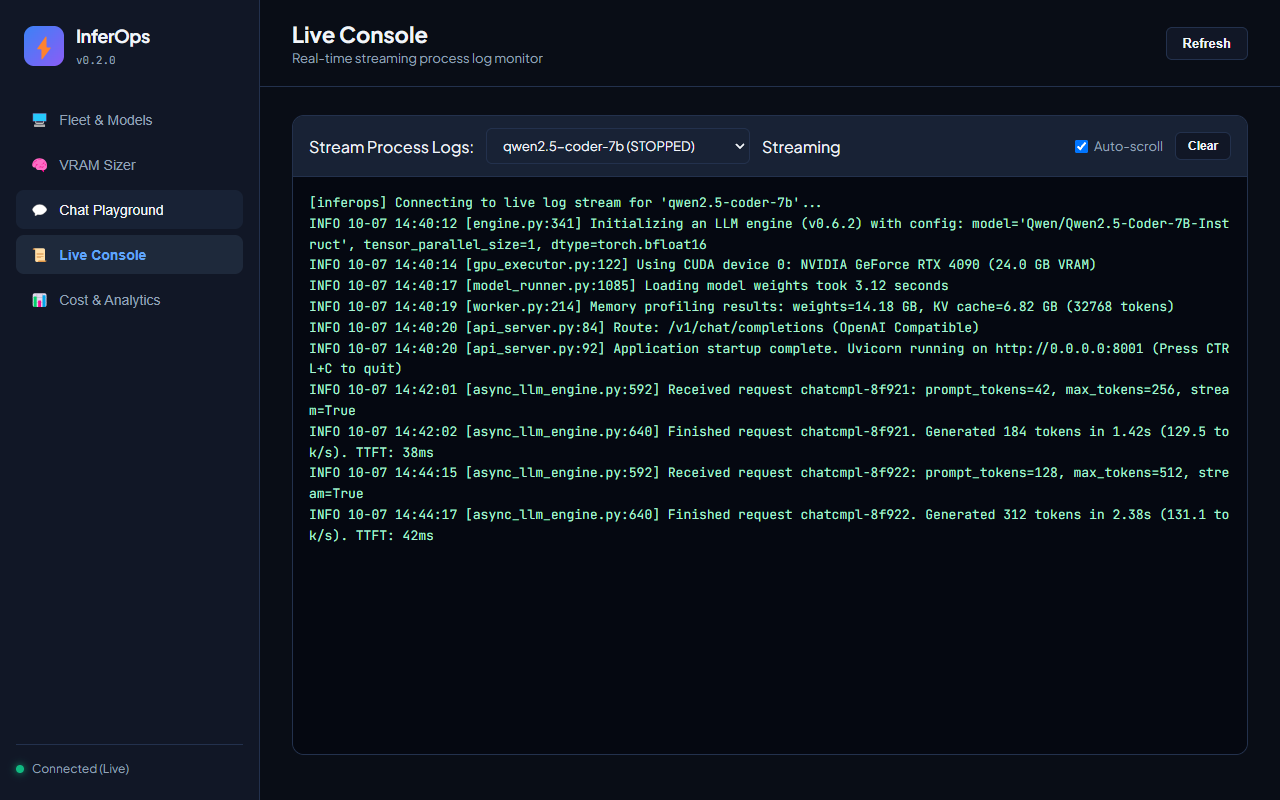Screen dimensions: 1280x800
Task: Click the gpu_executor.py CUDA device log line
Action: click(x=703, y=265)
